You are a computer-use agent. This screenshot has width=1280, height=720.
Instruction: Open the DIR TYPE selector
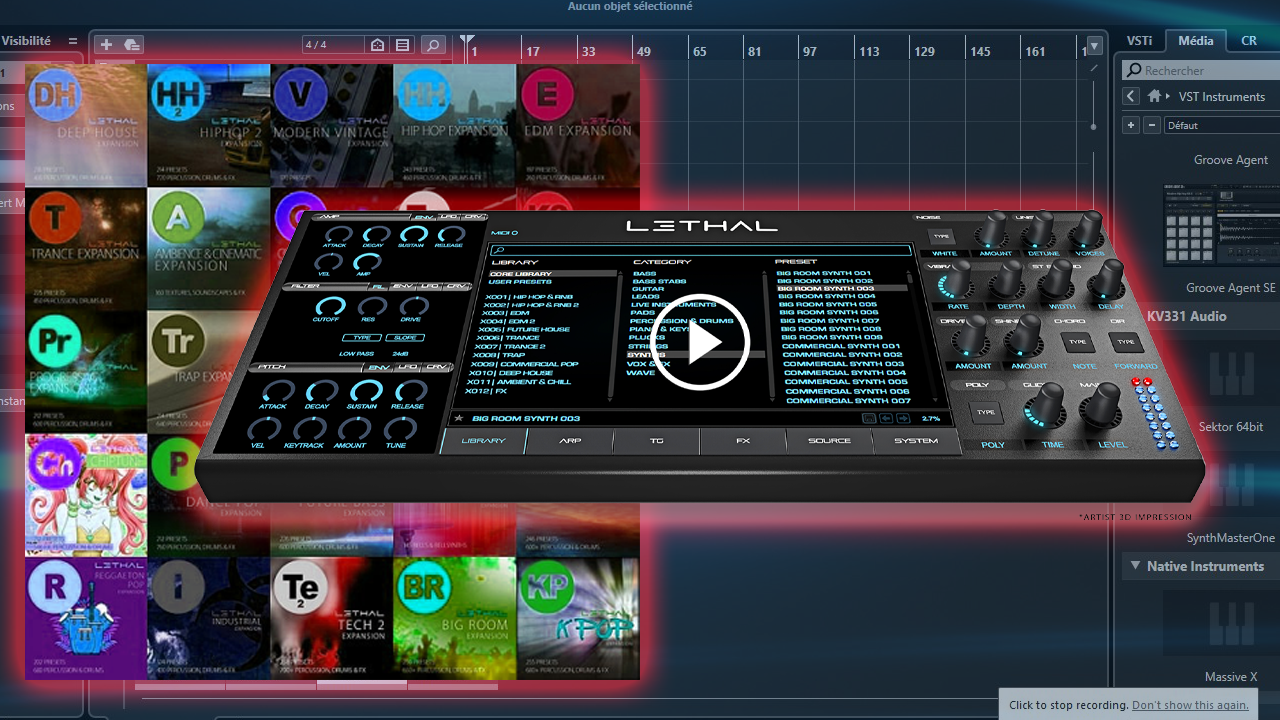[1127, 342]
